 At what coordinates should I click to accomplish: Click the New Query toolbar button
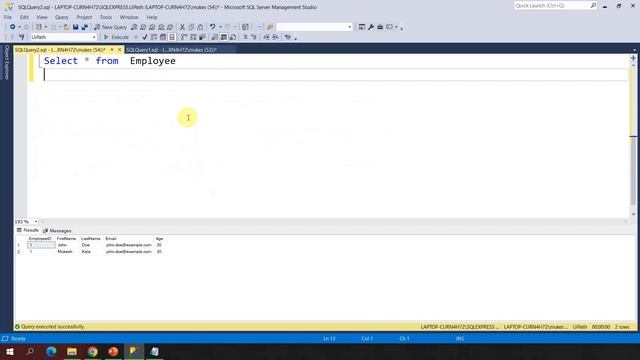pyautogui.click(x=110, y=27)
